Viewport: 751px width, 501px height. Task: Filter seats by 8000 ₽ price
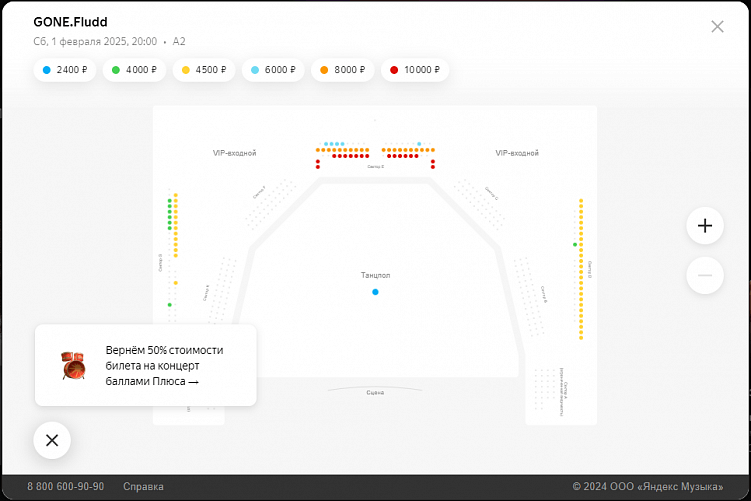[342, 70]
